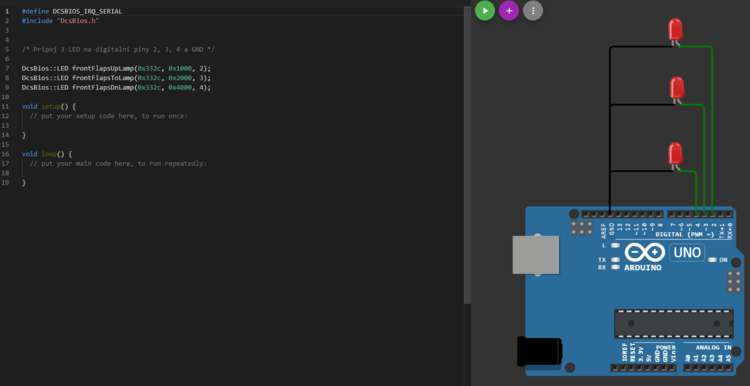
Task: Click the frontFlapsUpLamp declaration line
Action: pos(116,68)
